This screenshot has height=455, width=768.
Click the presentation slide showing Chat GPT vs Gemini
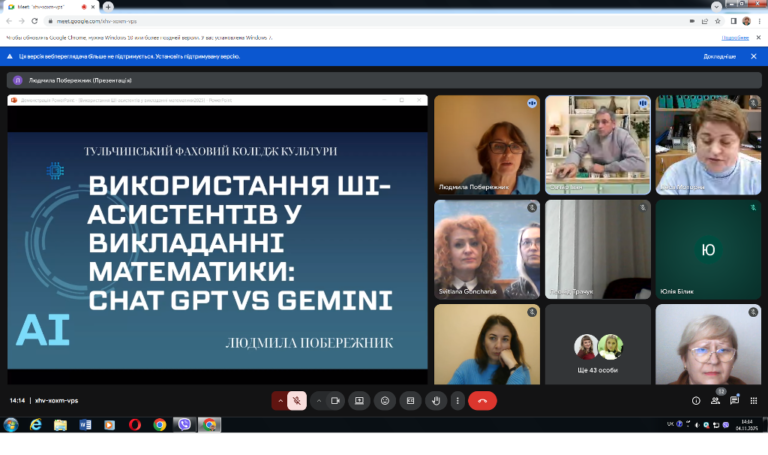tap(217, 250)
